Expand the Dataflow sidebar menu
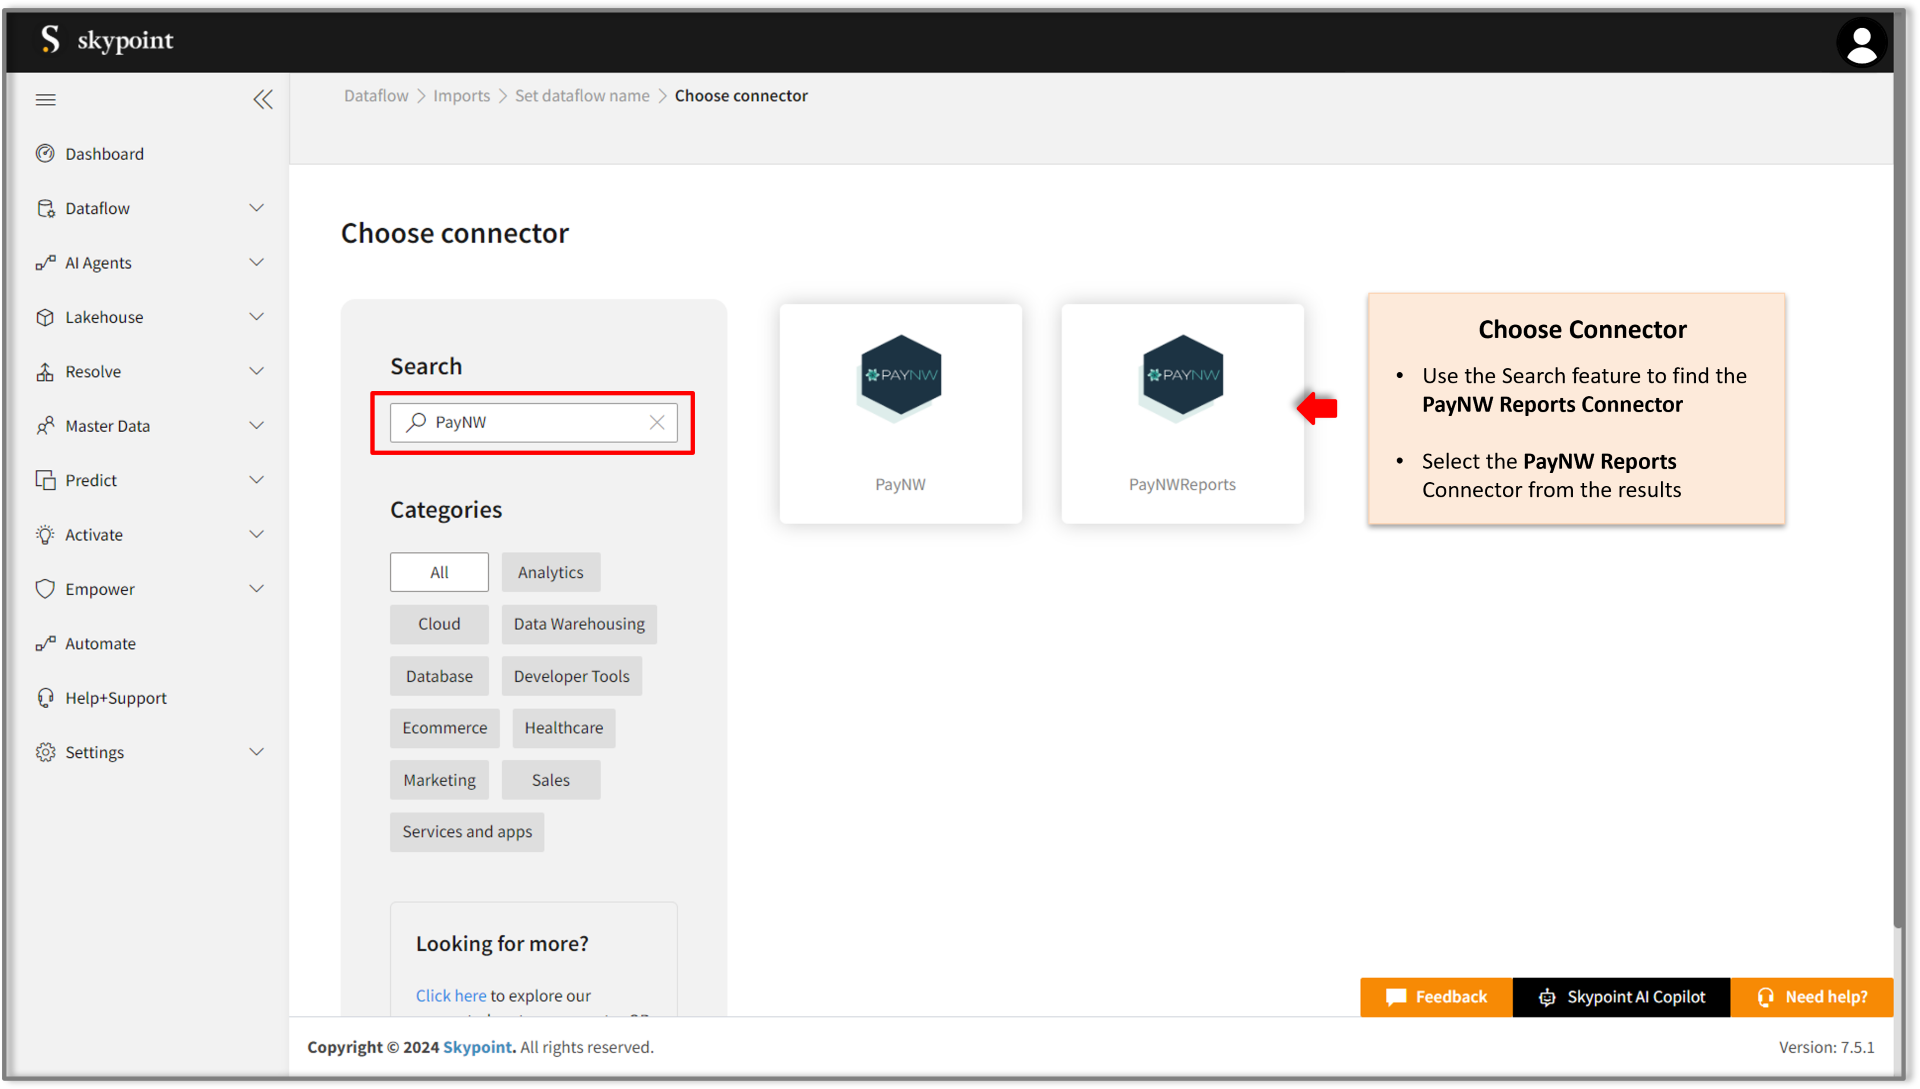Viewport: 1920px width, 1089px height. 98,208
